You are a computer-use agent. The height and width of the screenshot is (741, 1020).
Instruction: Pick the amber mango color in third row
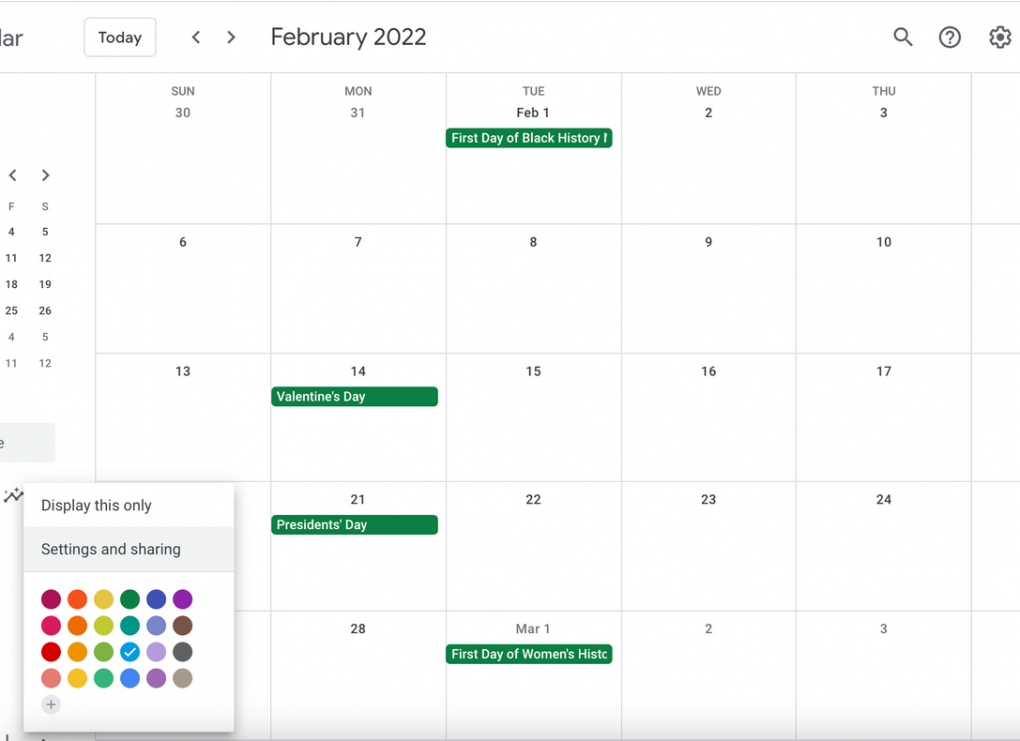pyautogui.click(x=77, y=651)
